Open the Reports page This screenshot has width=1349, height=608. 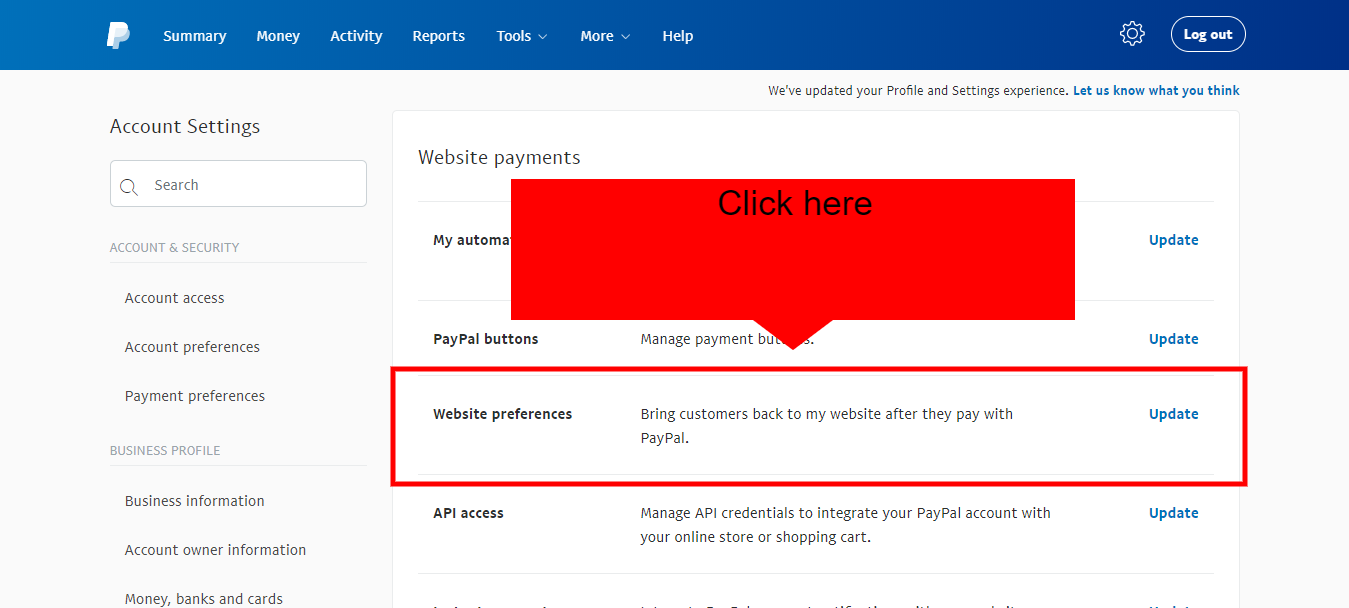(438, 36)
